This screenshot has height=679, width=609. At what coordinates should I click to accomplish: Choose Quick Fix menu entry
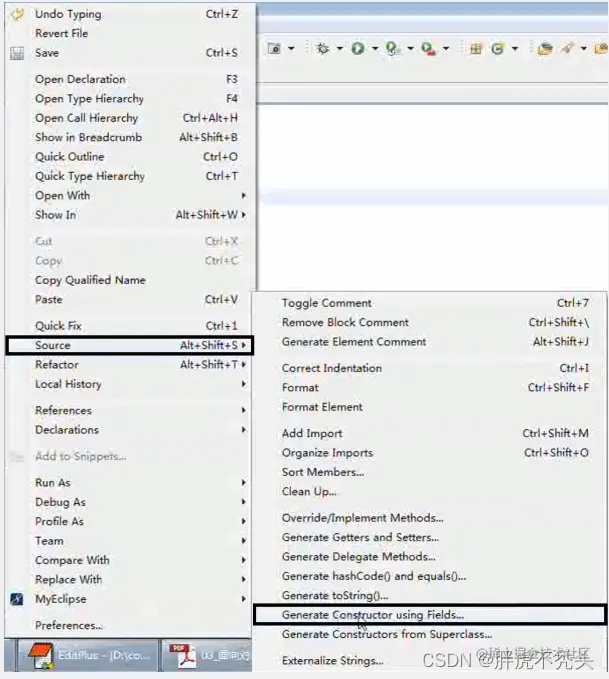pos(130,326)
